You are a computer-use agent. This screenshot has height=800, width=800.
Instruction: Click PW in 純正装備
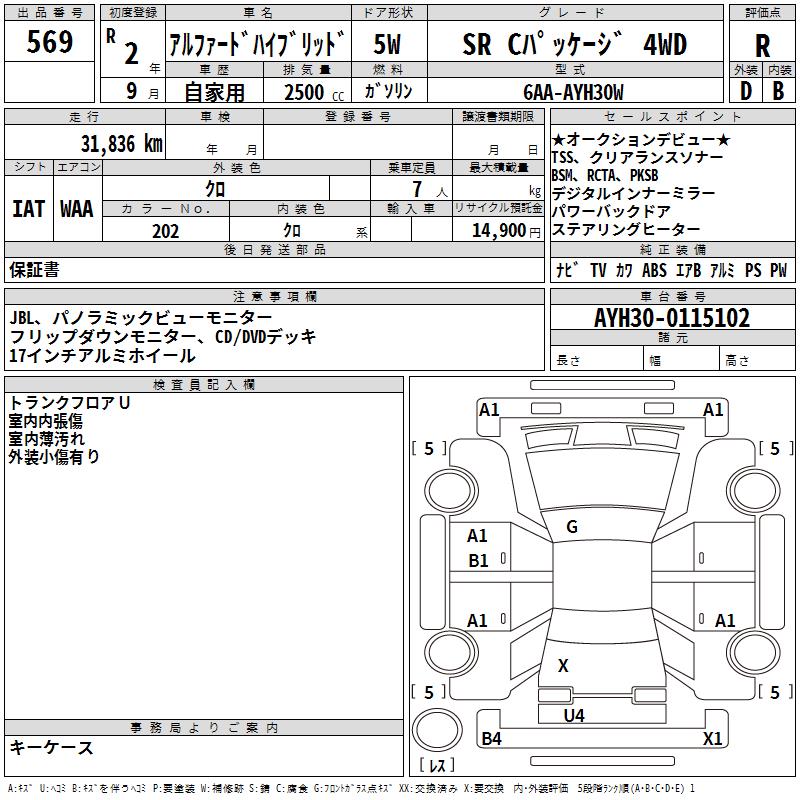pos(779,270)
